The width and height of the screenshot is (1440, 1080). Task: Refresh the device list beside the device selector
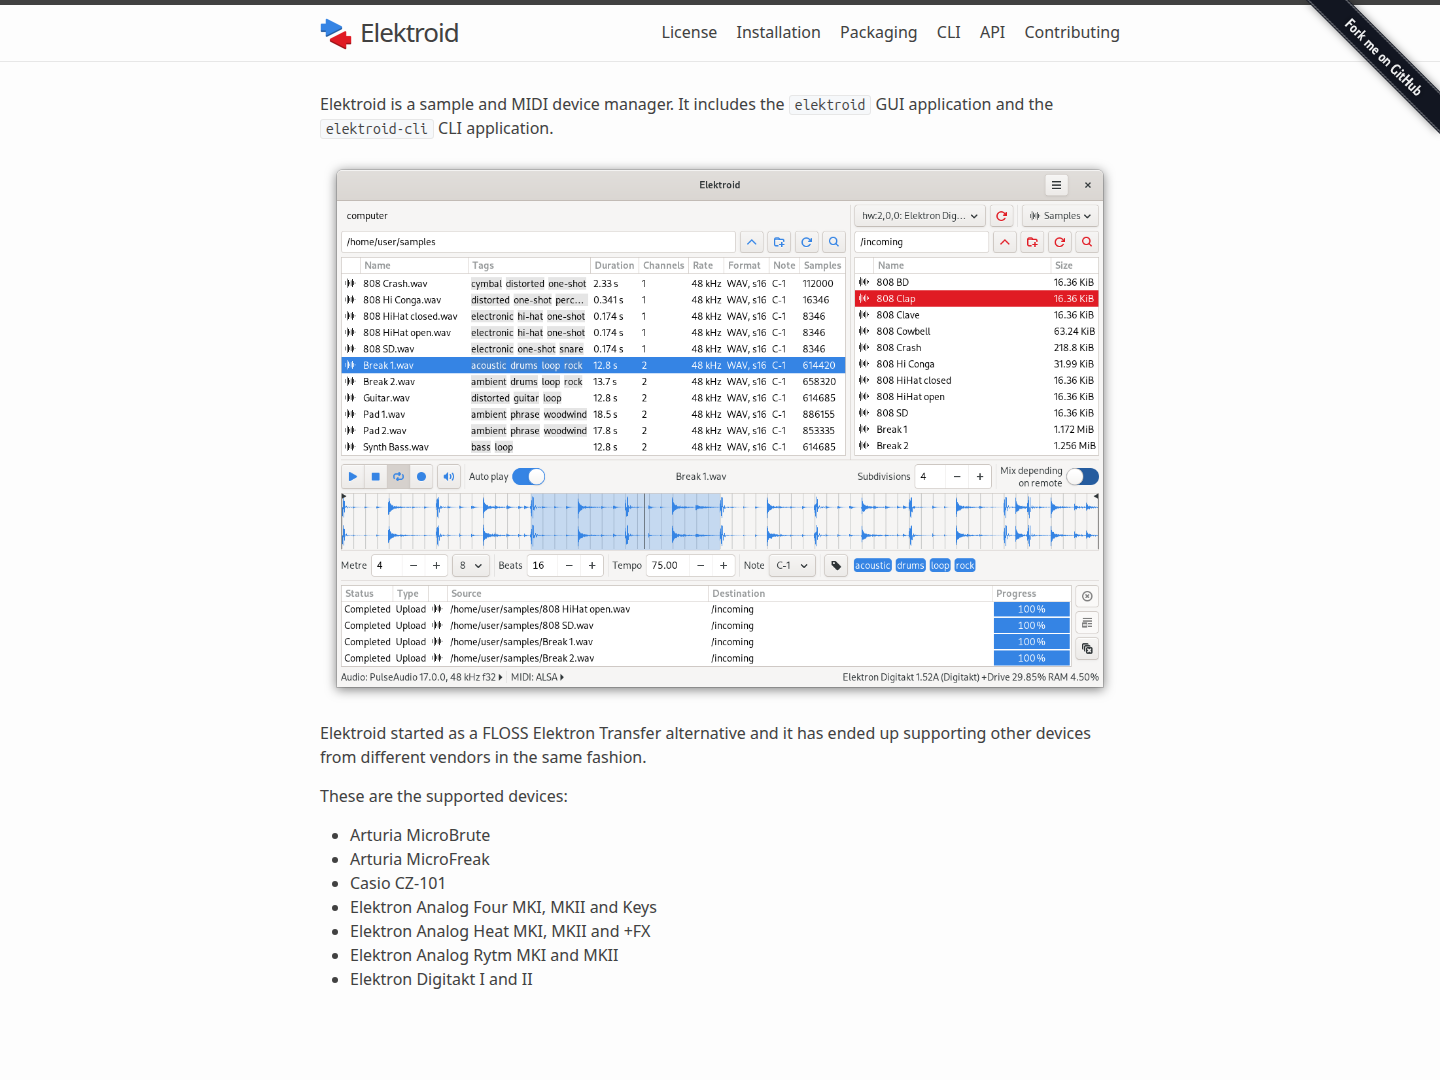(1001, 216)
